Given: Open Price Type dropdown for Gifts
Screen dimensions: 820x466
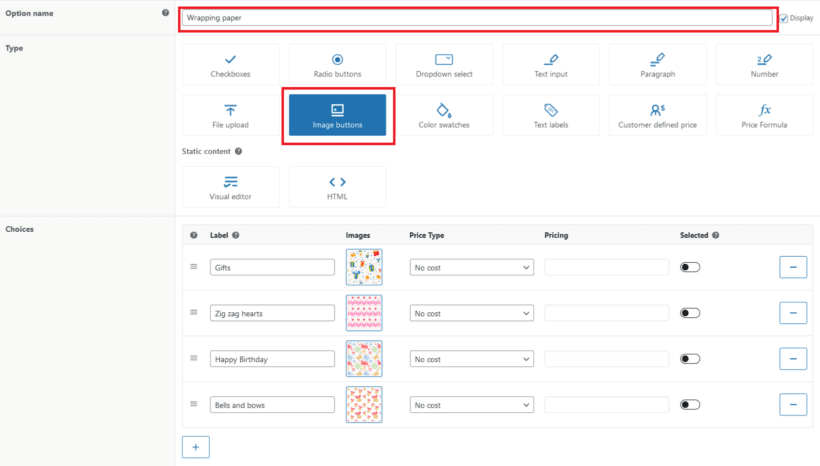Looking at the screenshot, I should (x=471, y=268).
